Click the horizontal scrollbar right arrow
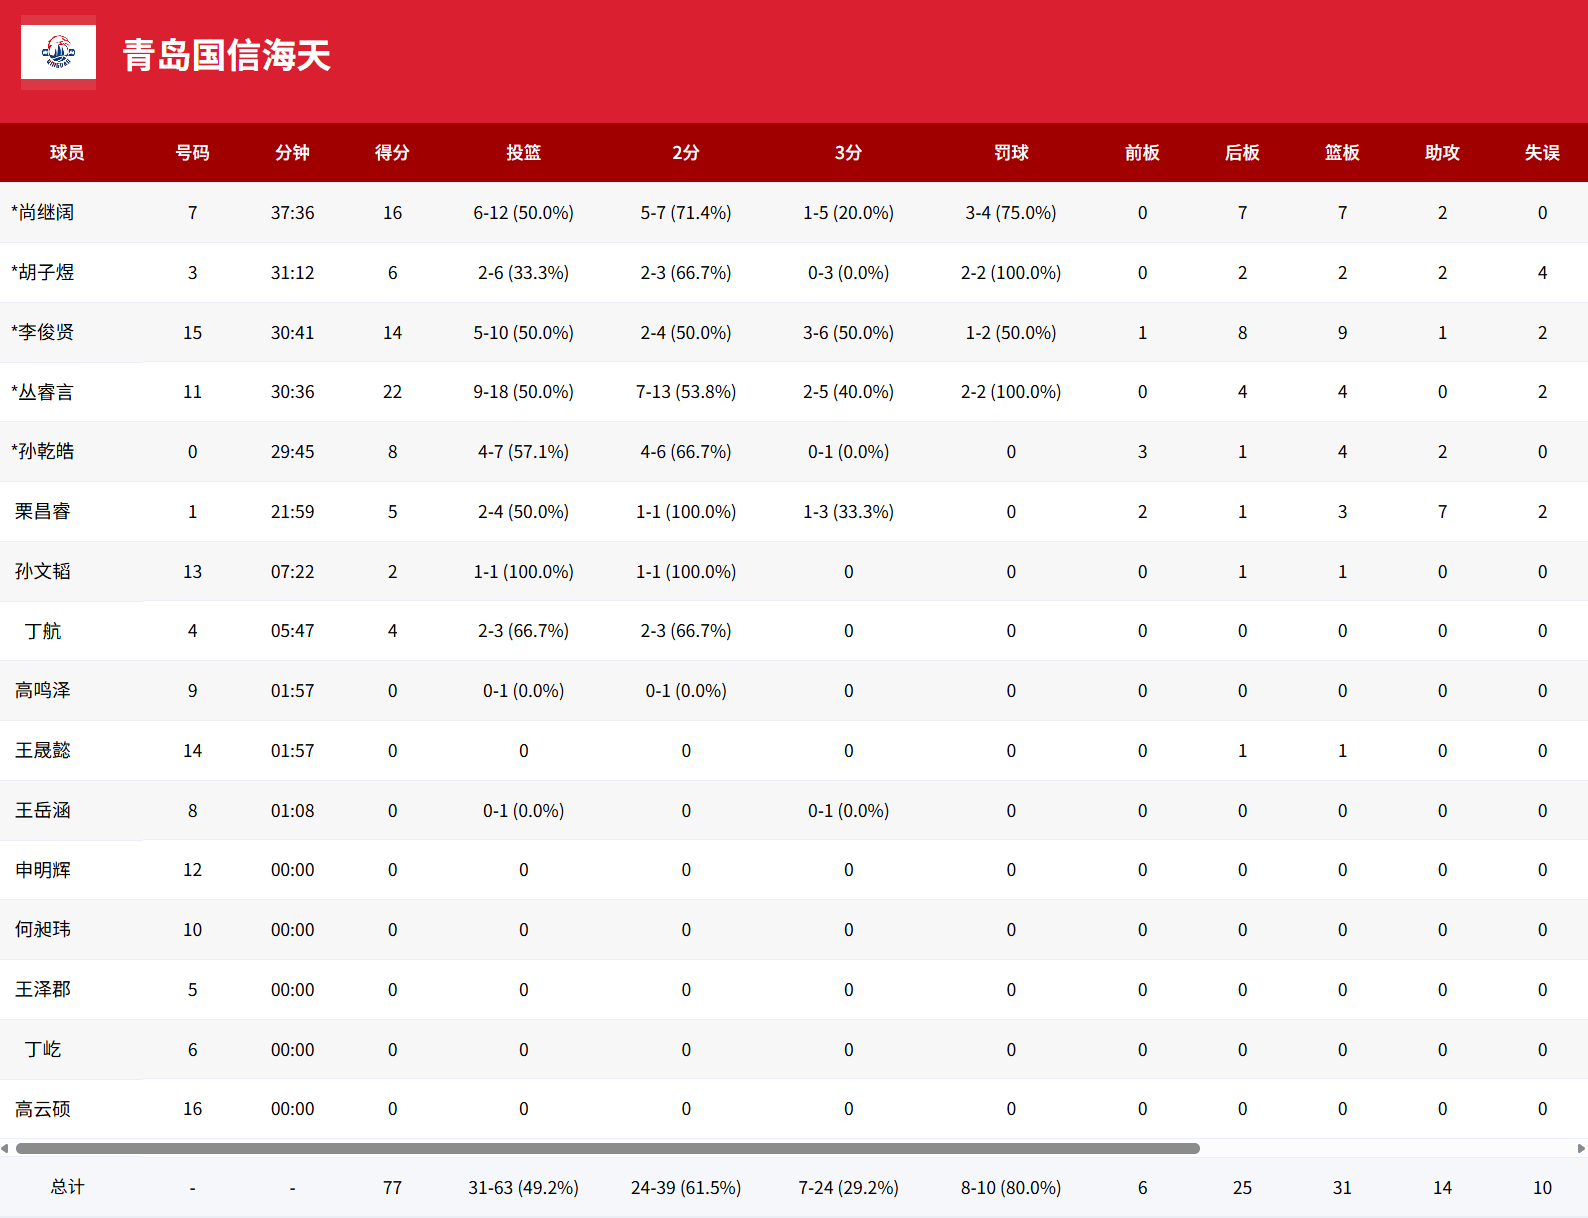 (1581, 1148)
